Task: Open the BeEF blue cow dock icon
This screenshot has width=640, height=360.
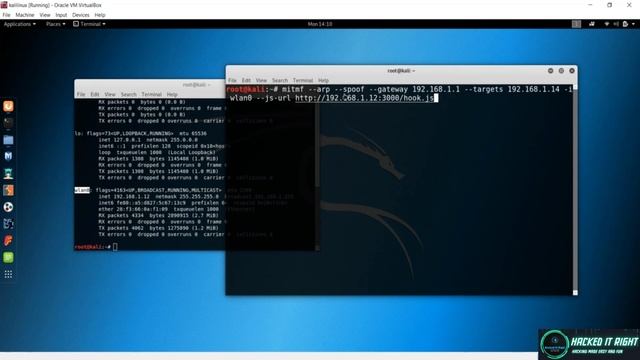Action: click(8, 224)
